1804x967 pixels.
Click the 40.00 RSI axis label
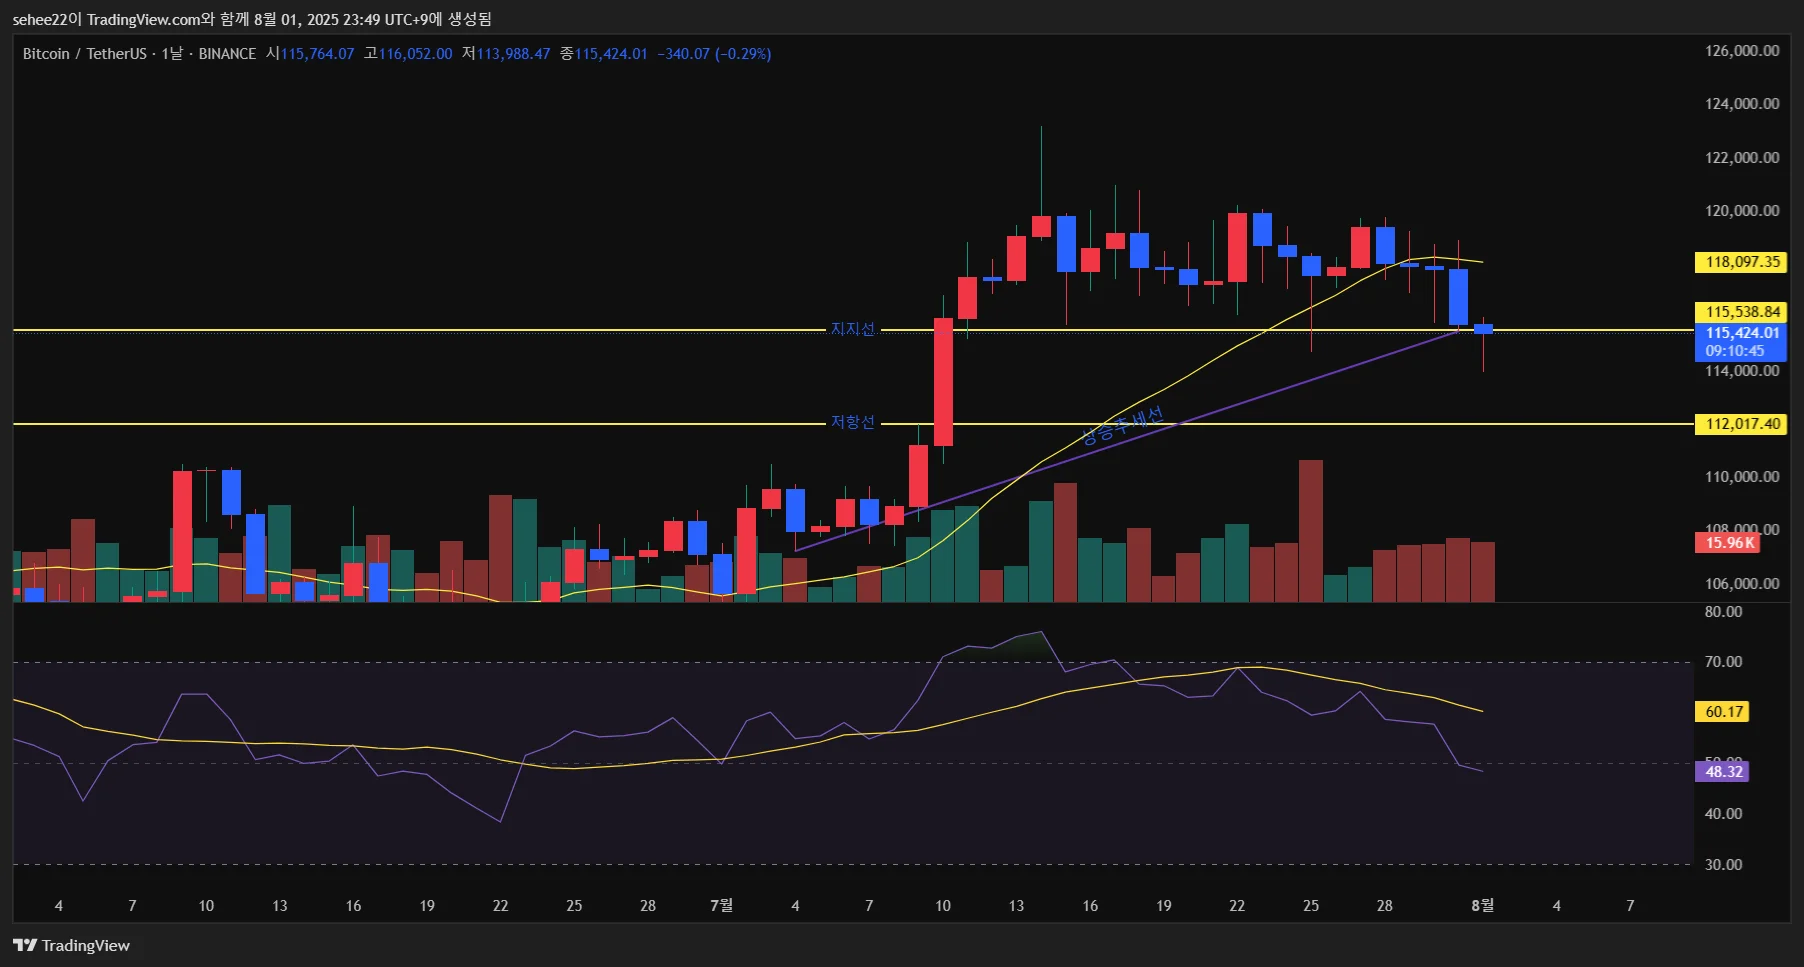tap(1723, 814)
